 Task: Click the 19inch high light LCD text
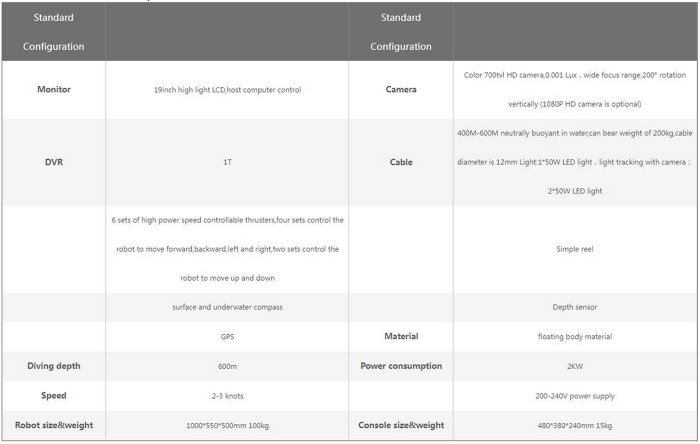pos(227,90)
